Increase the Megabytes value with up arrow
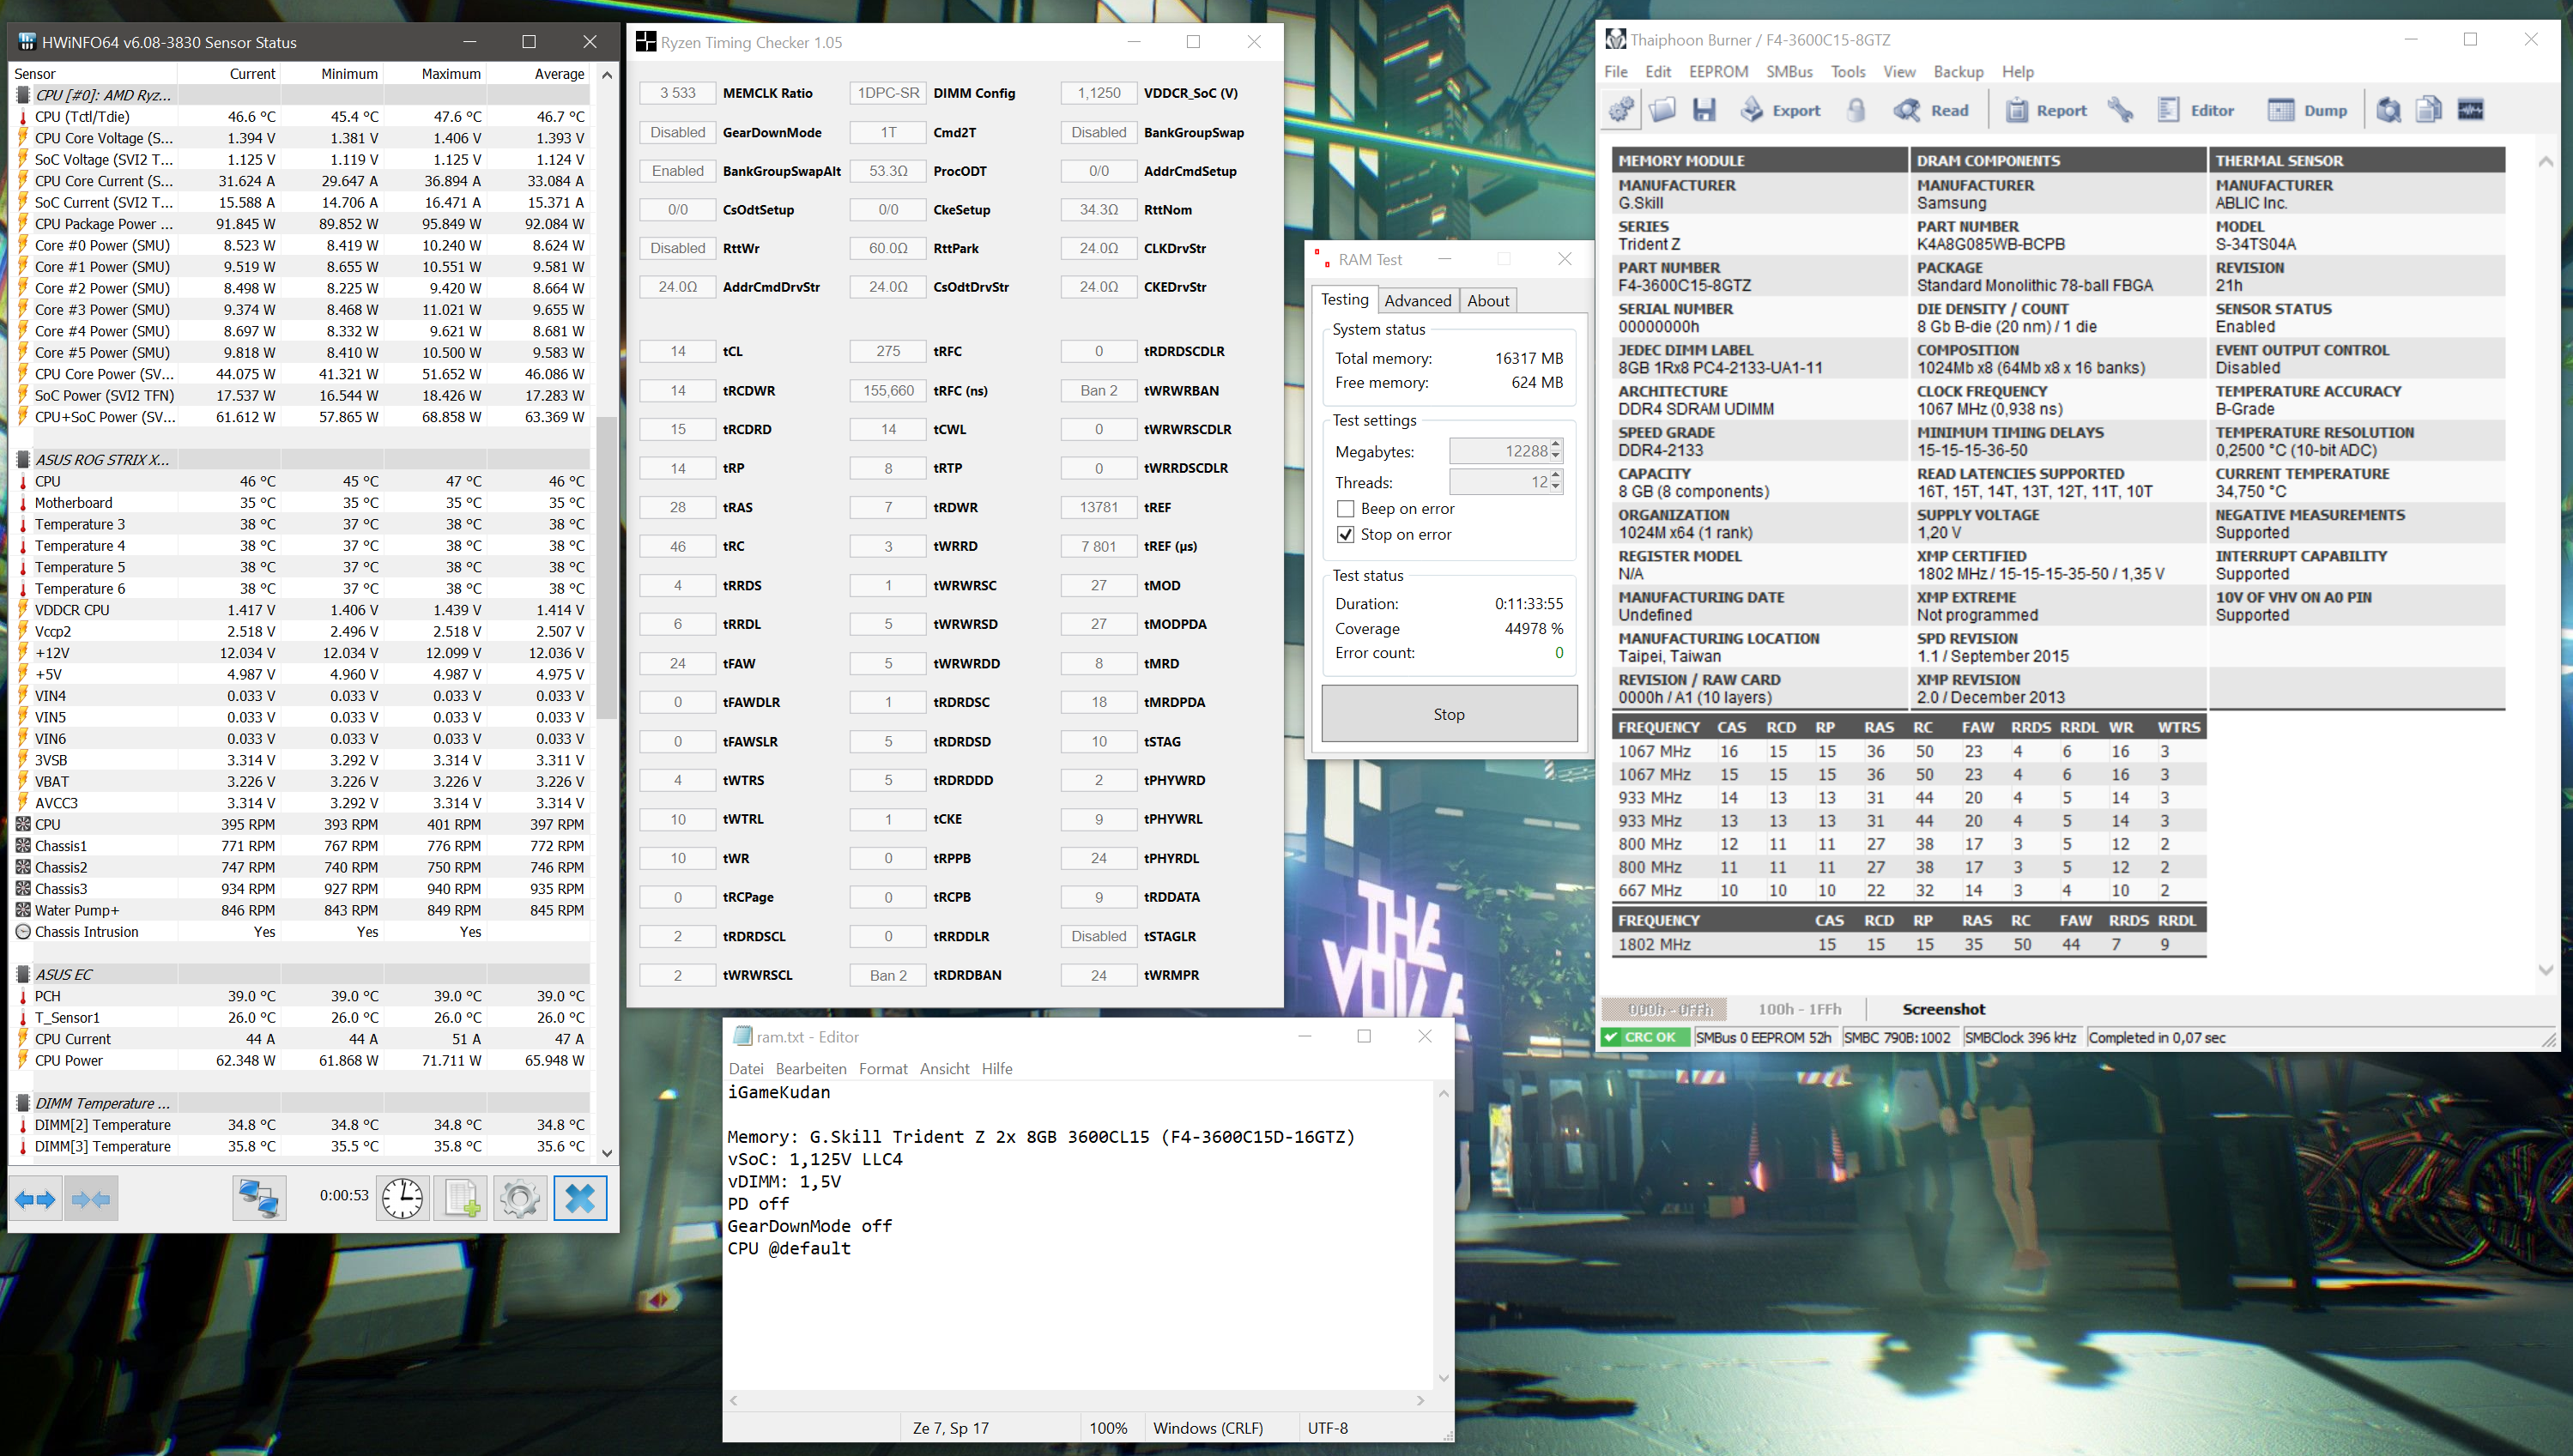 (1555, 445)
